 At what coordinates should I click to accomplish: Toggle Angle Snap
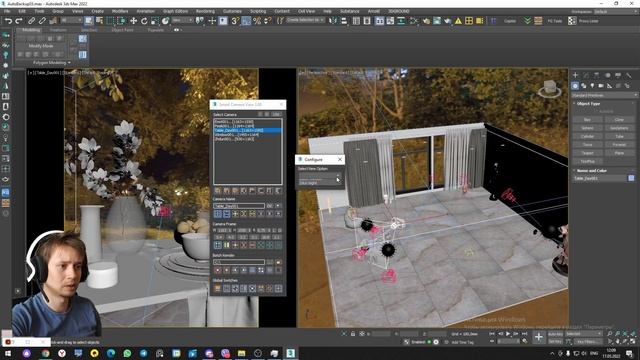(246, 21)
